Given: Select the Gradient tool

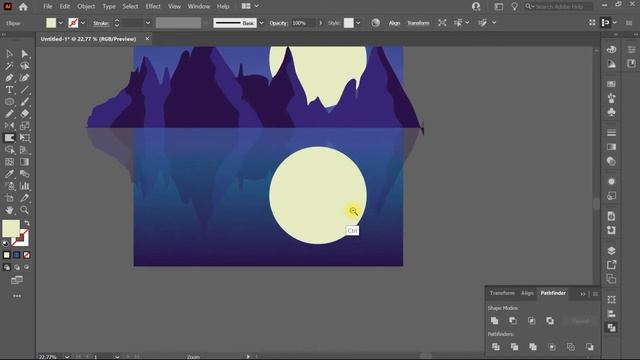Looking at the screenshot, I should pos(24,162).
